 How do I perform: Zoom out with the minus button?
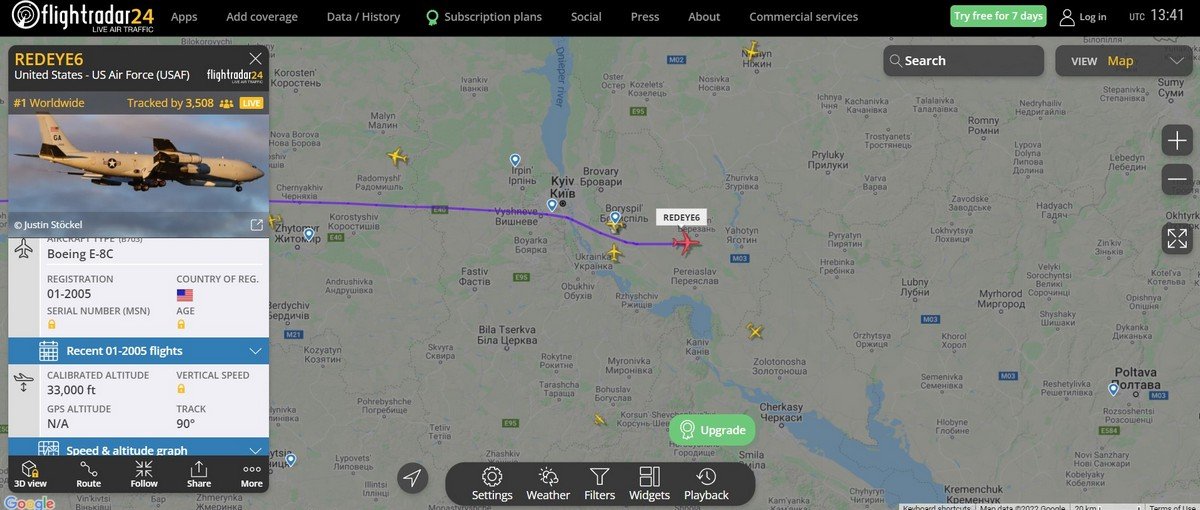click(x=1177, y=180)
